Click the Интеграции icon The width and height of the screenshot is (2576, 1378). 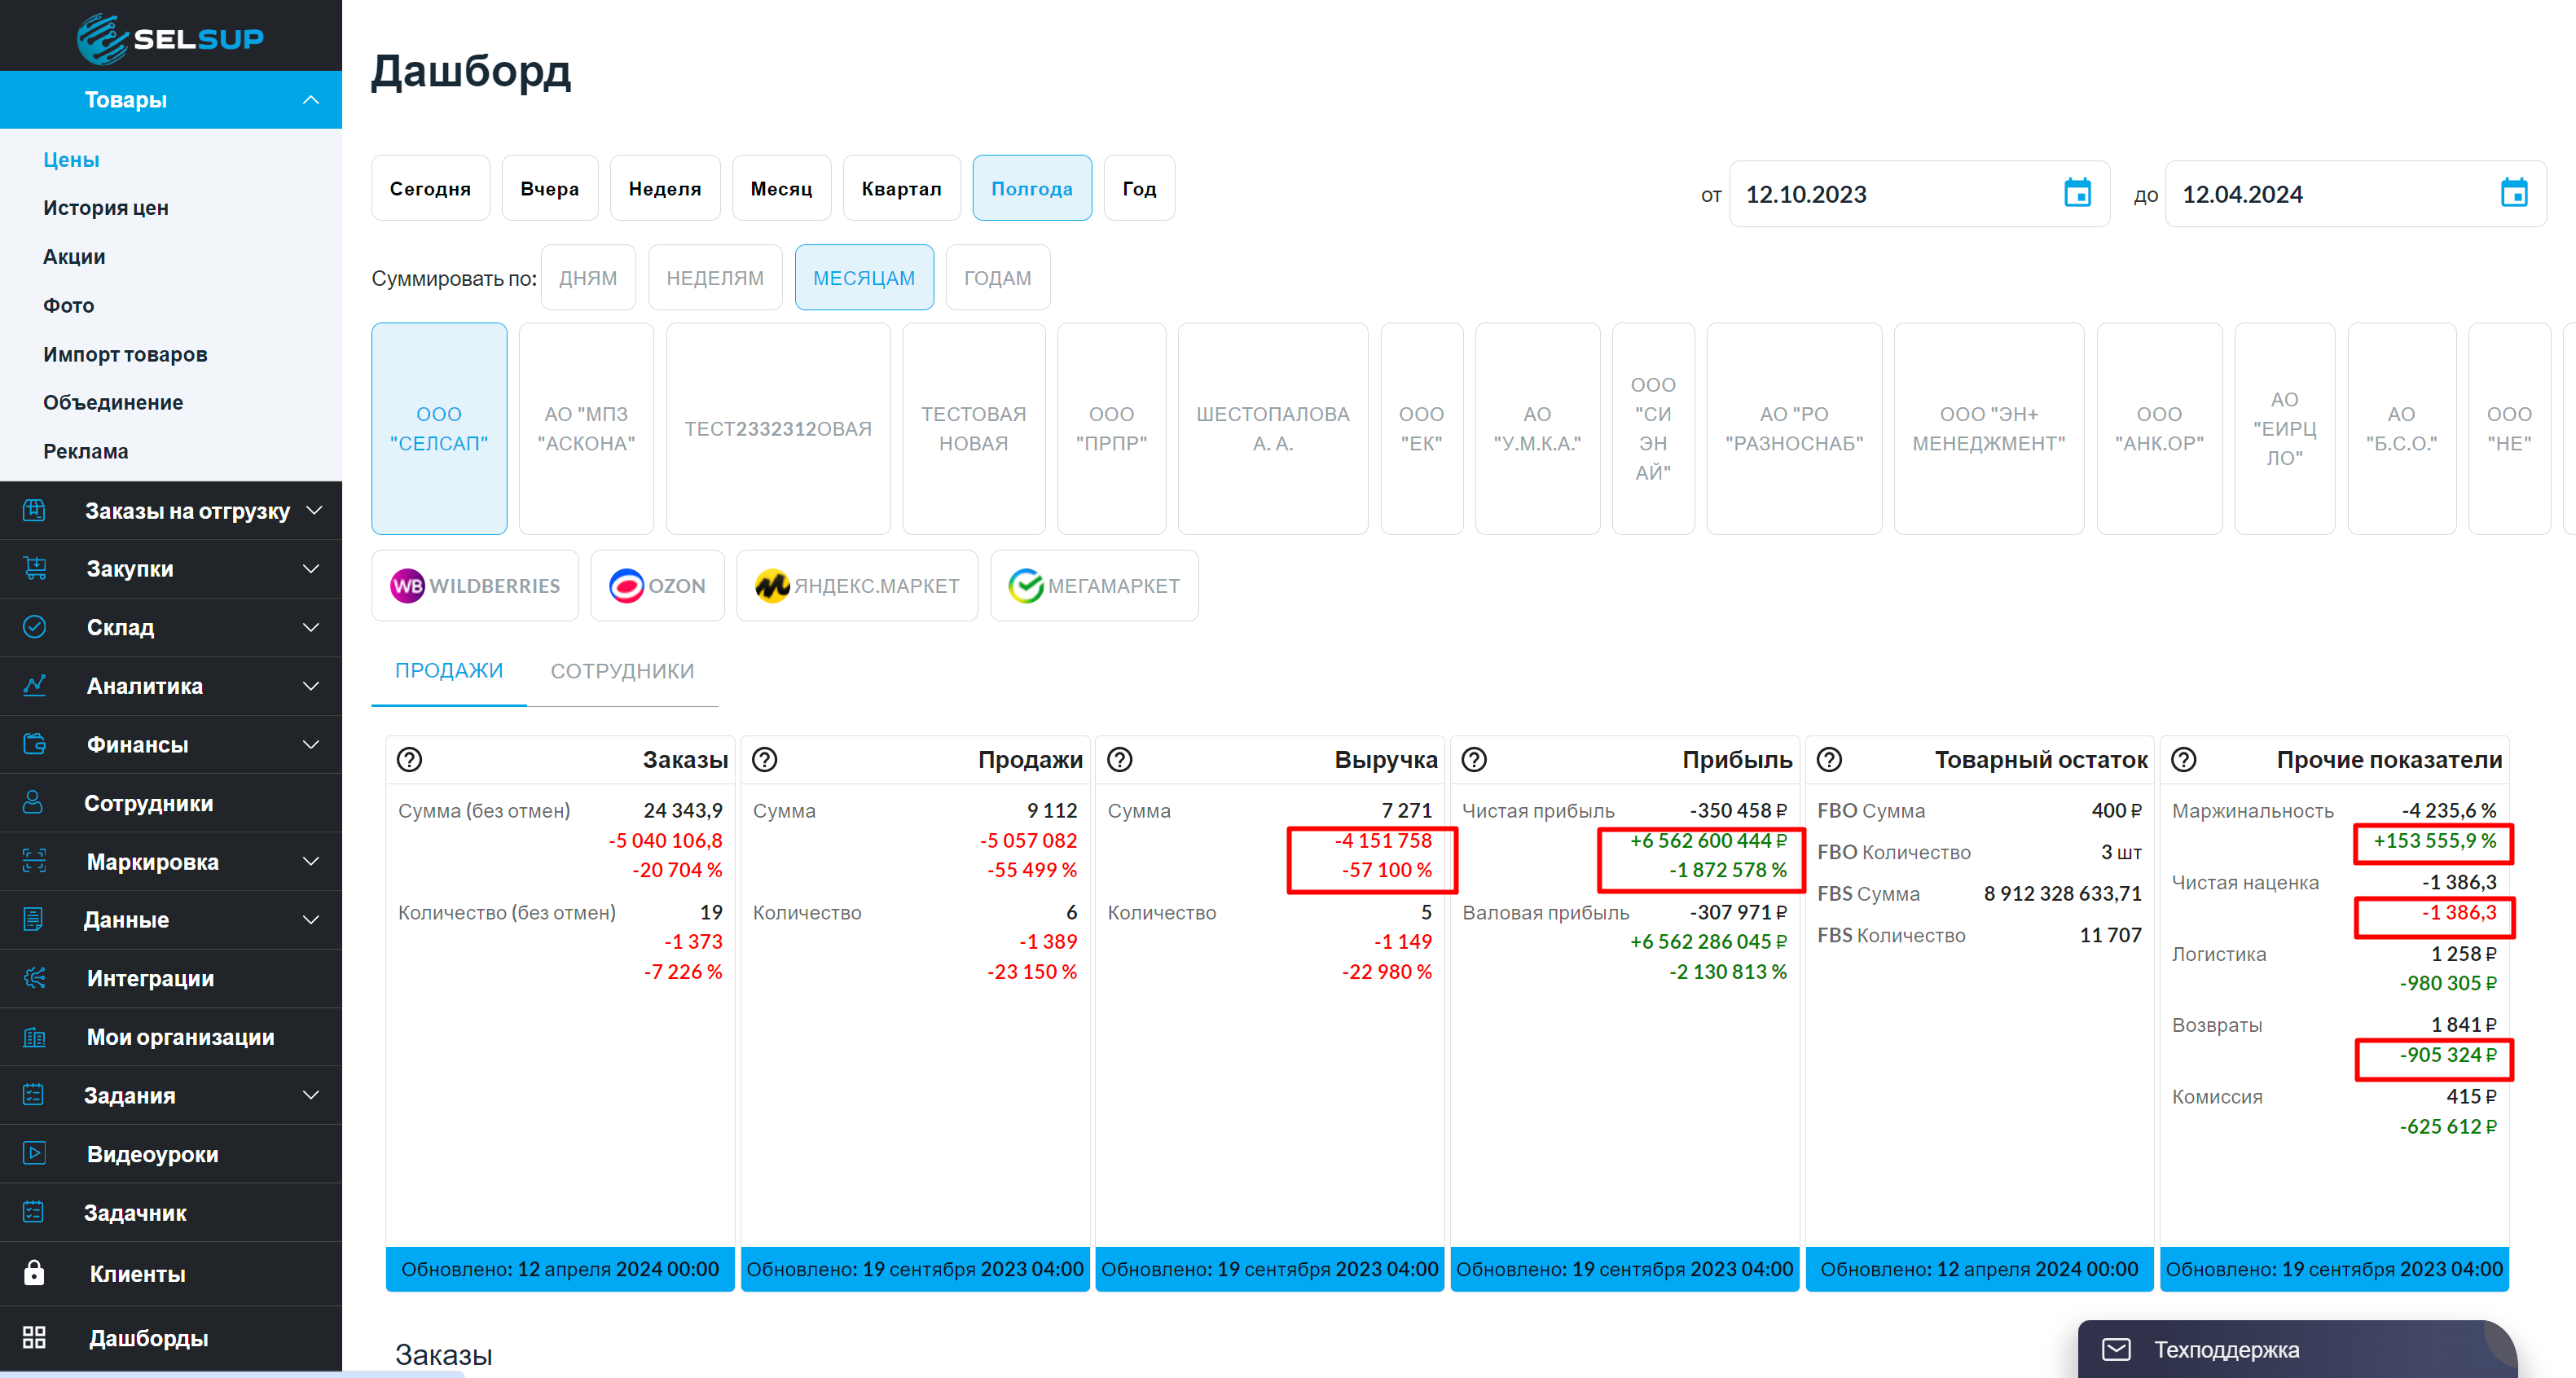34,978
